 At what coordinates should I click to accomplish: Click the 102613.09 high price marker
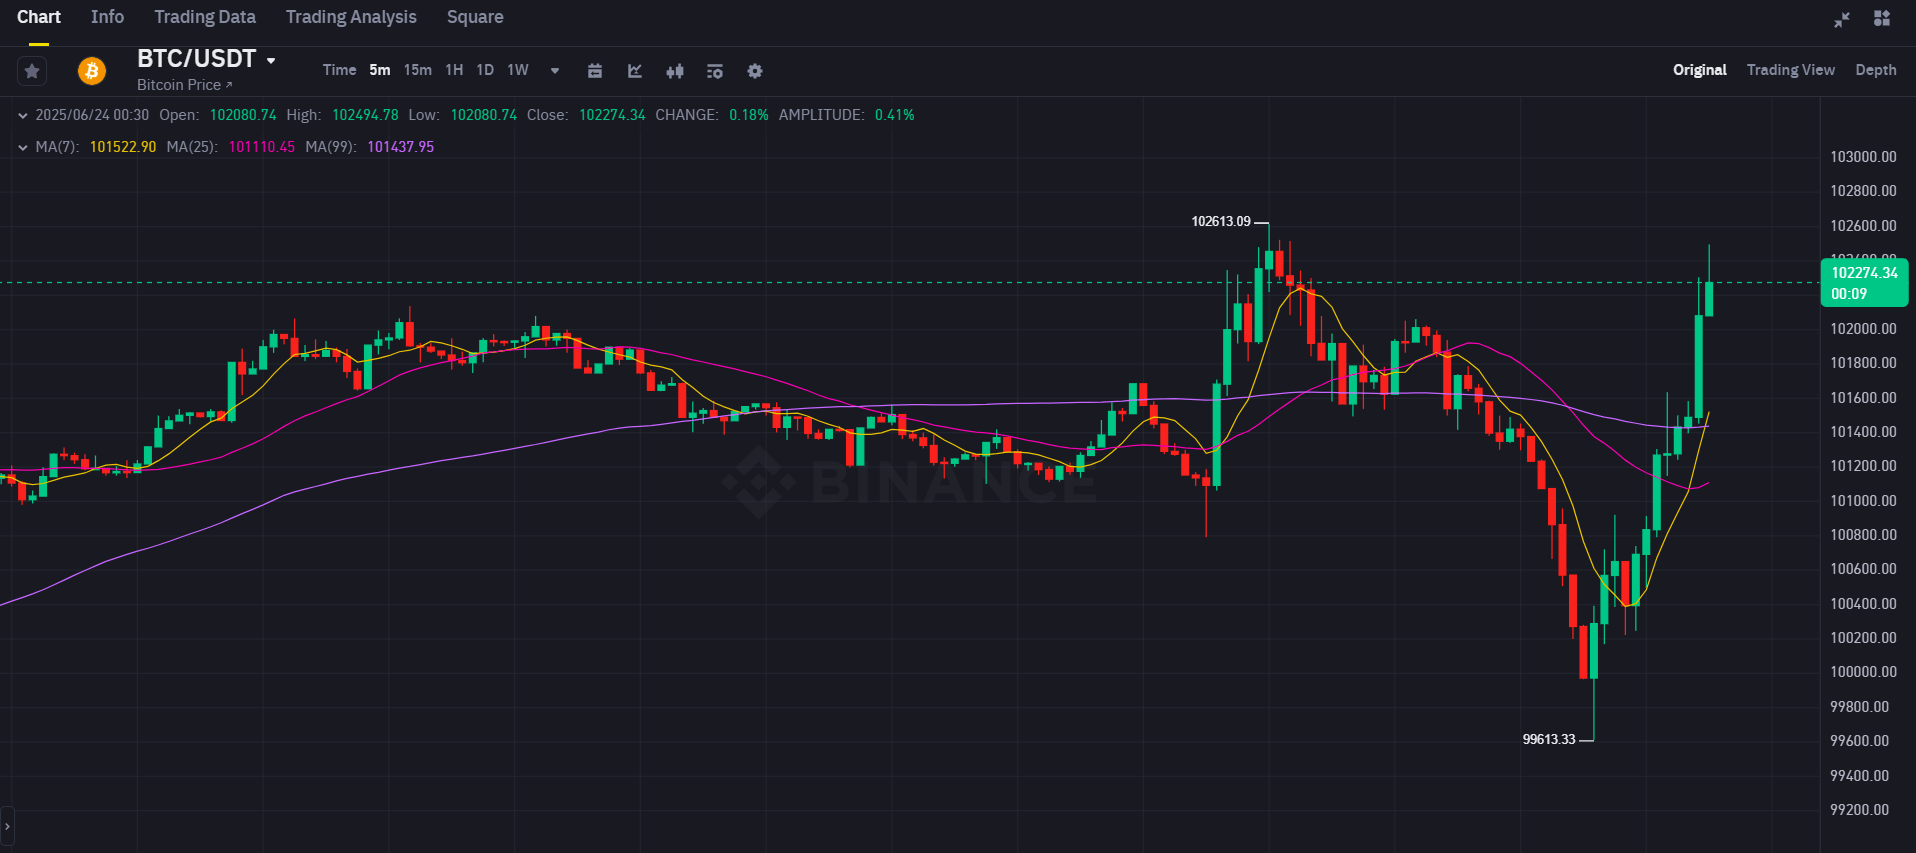point(1221,221)
